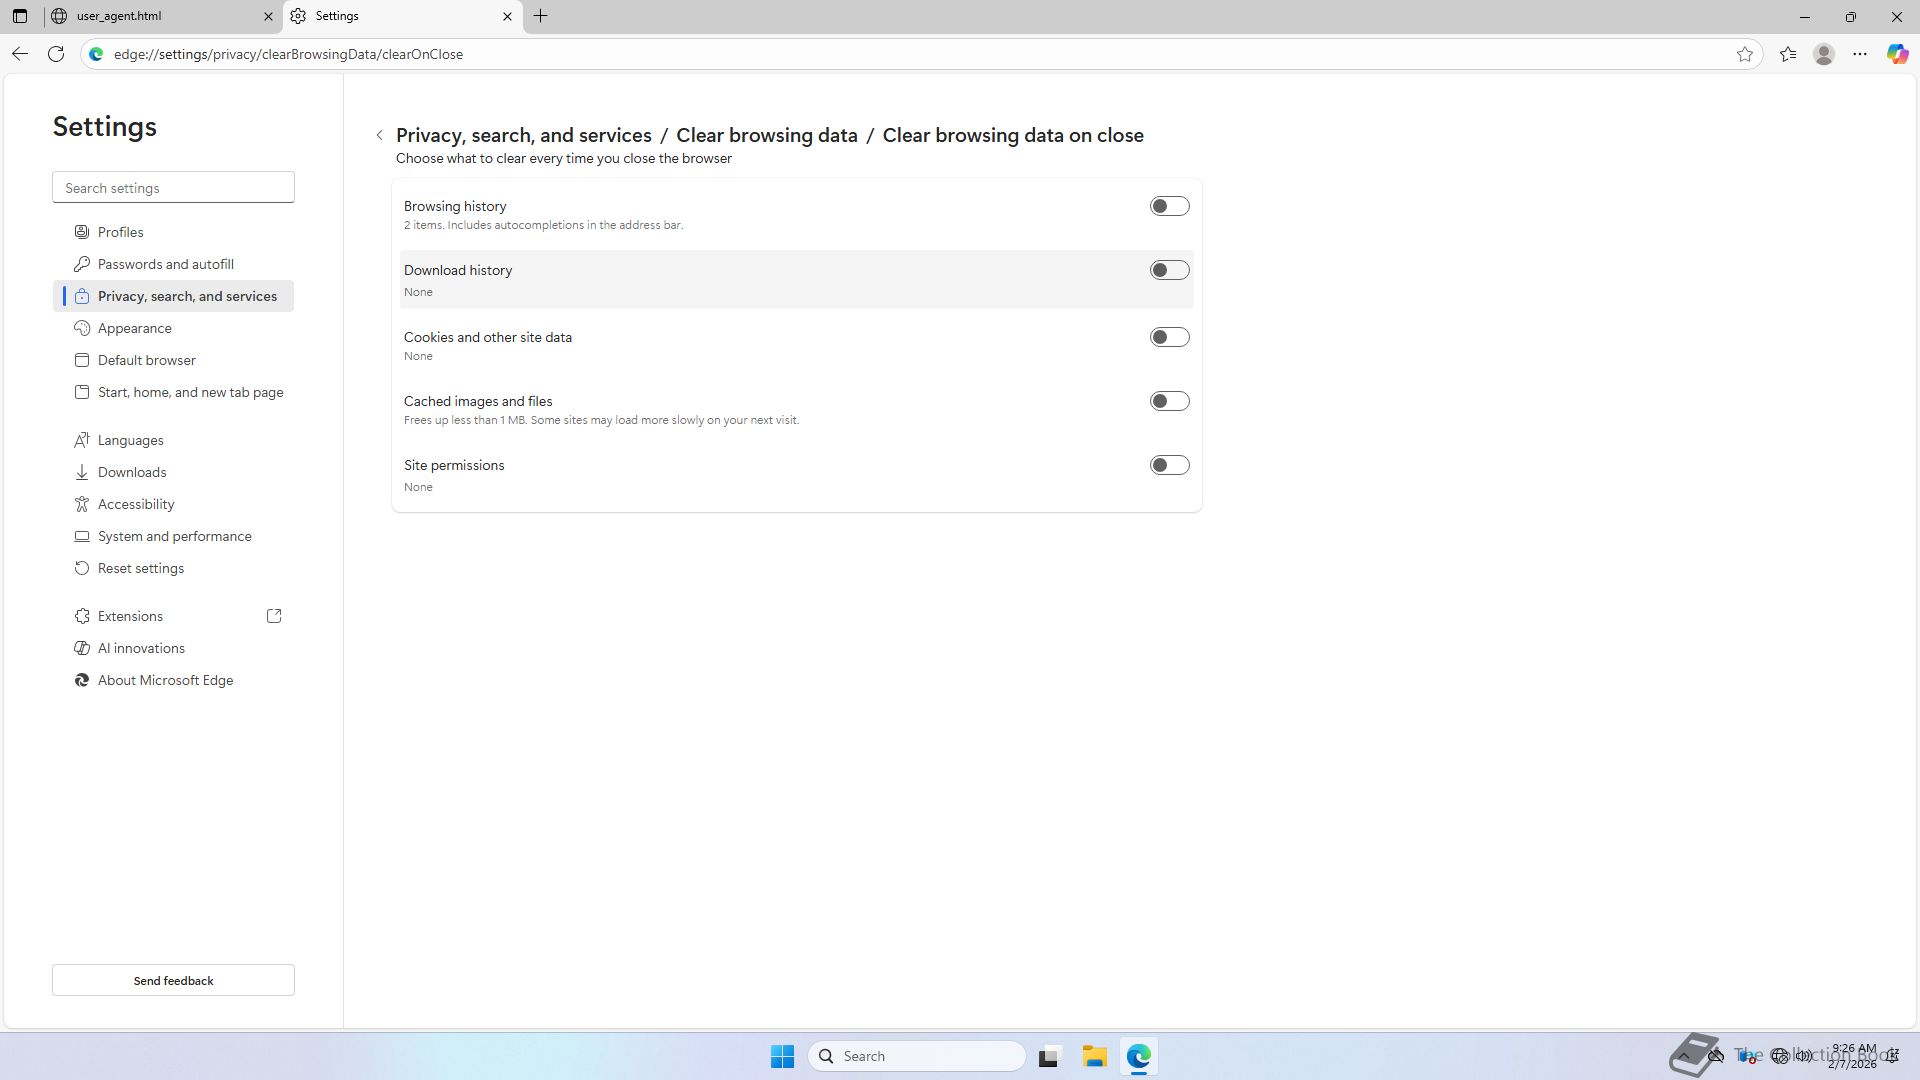Click the refresh page icon
Screen dimensions: 1920x1080
pos(56,54)
